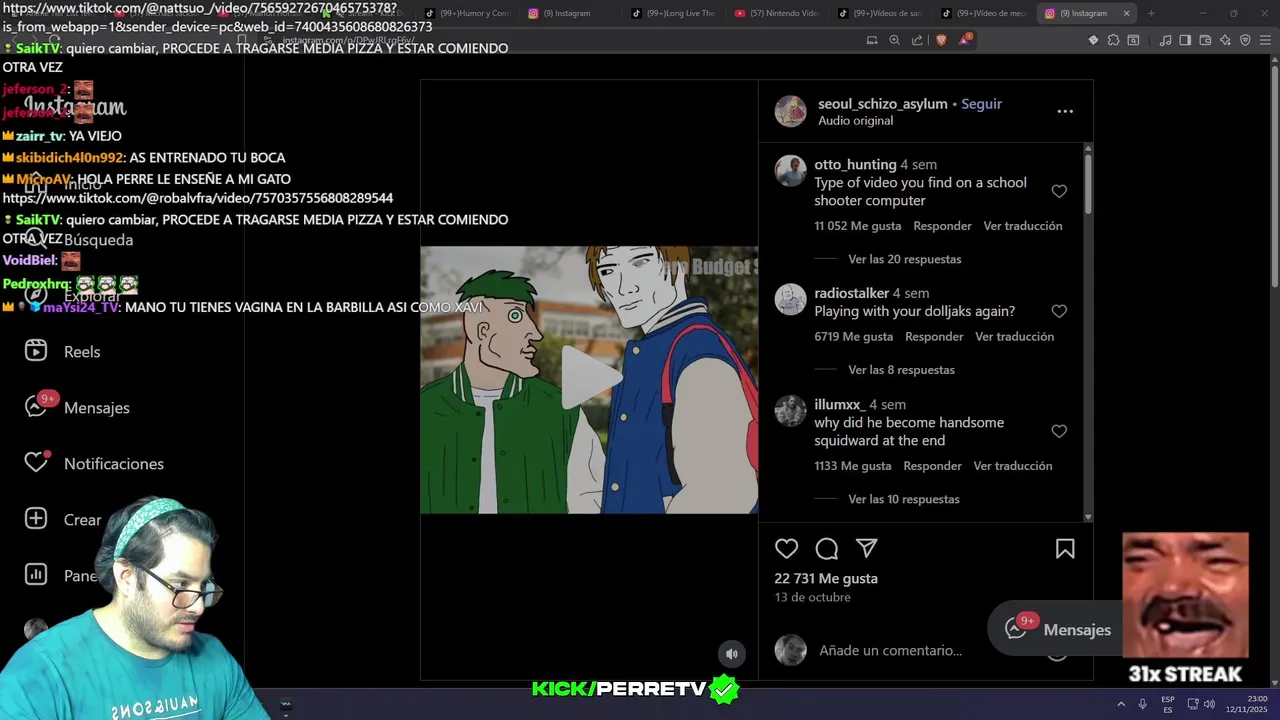The image size is (1280, 720).
Task: Expand Ver las 10 respuestas
Action: [903, 499]
